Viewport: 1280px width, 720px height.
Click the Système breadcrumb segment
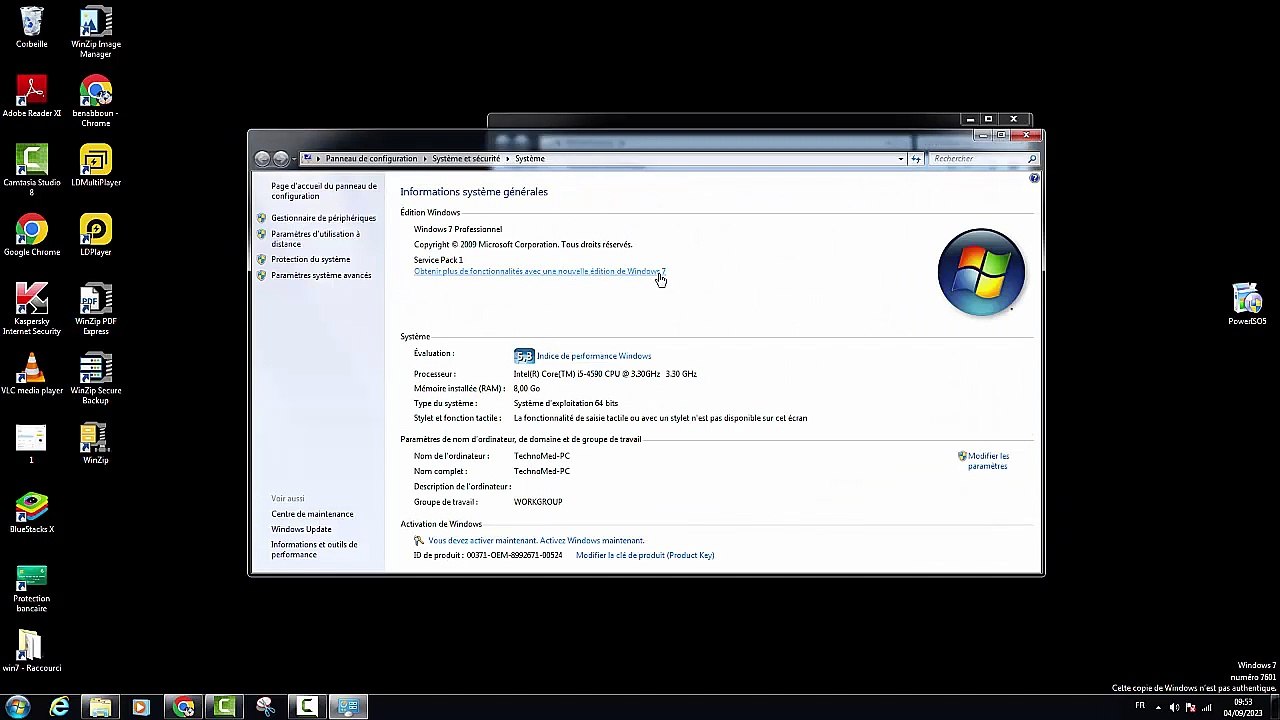coord(530,158)
